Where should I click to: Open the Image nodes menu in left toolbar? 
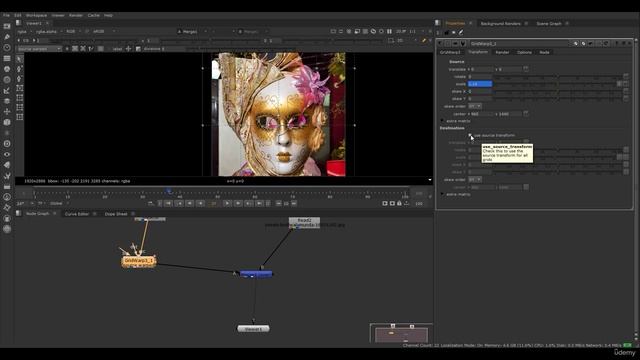(x=7, y=26)
